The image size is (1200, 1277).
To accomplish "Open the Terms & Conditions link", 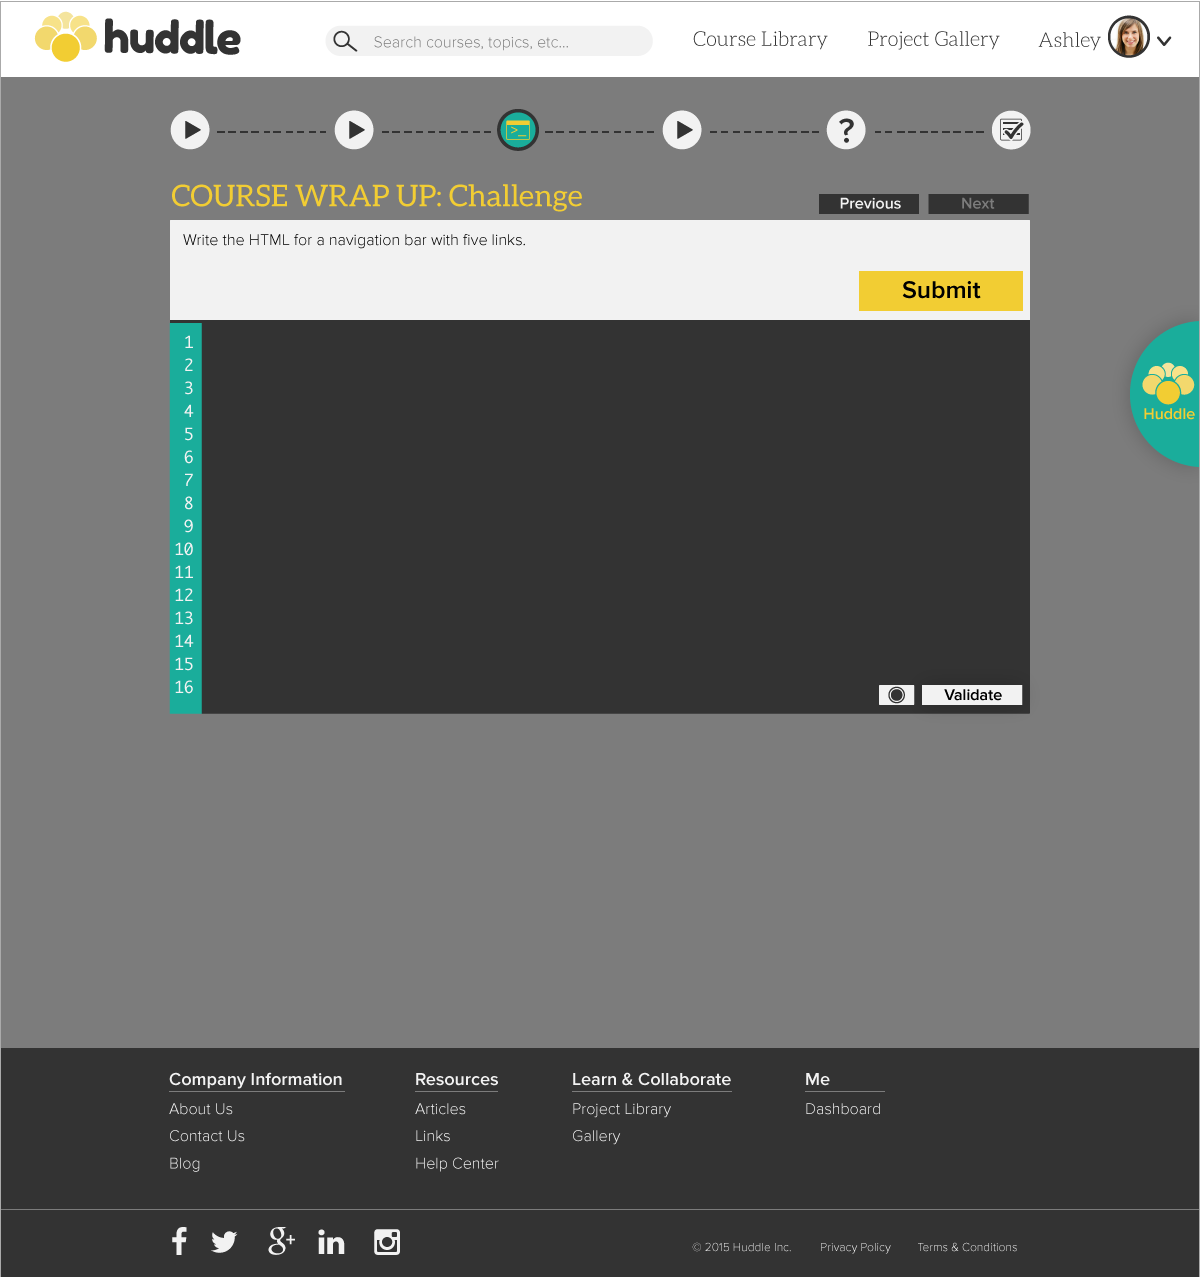I will click(967, 1247).
